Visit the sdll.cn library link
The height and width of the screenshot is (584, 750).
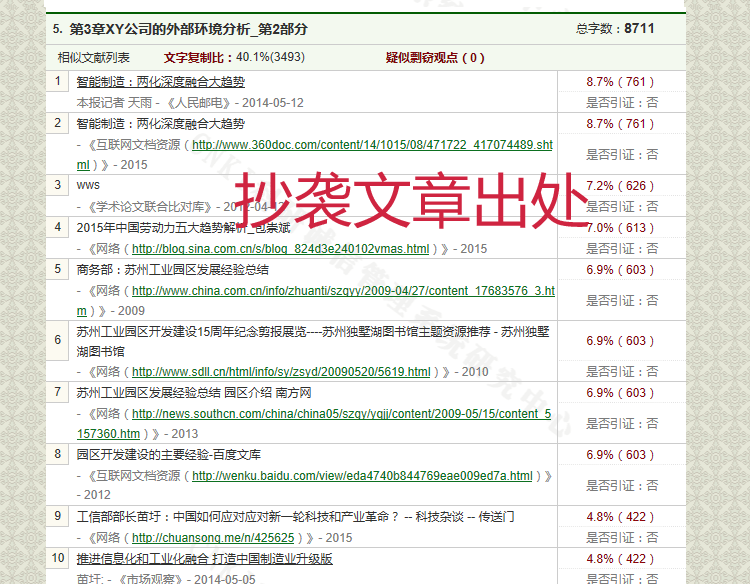point(281,372)
